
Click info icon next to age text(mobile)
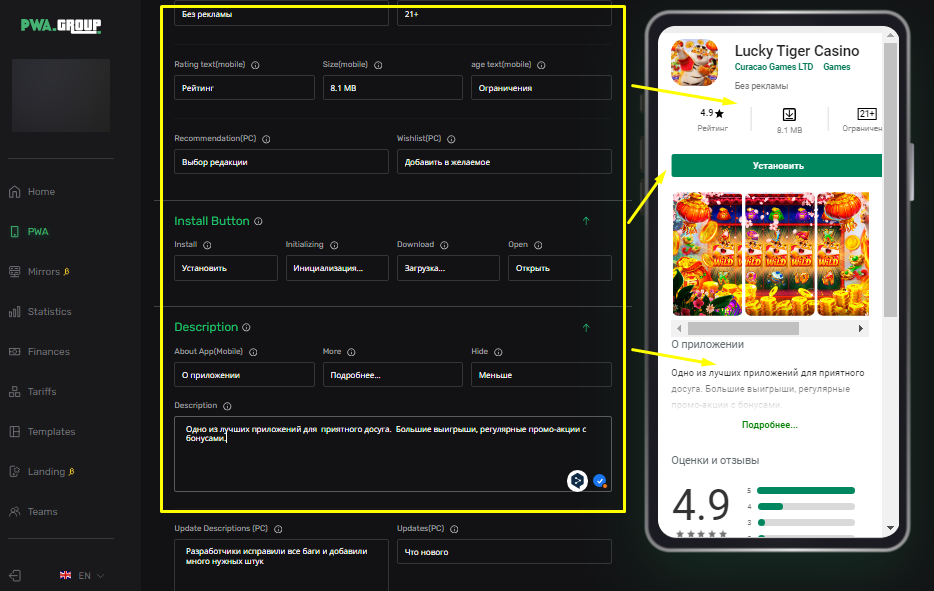click(x=541, y=65)
